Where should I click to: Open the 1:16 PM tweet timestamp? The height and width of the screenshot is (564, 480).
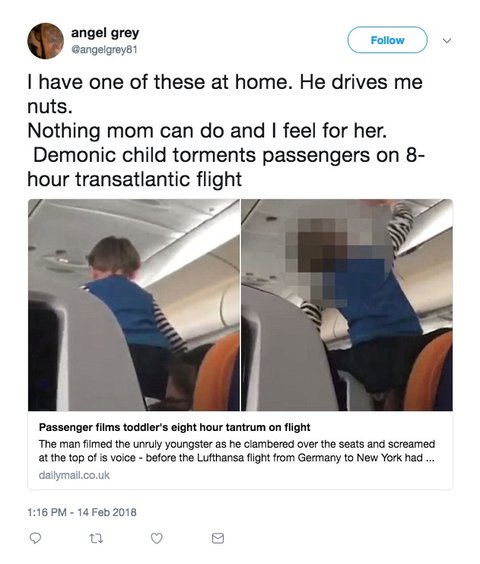coord(47,512)
